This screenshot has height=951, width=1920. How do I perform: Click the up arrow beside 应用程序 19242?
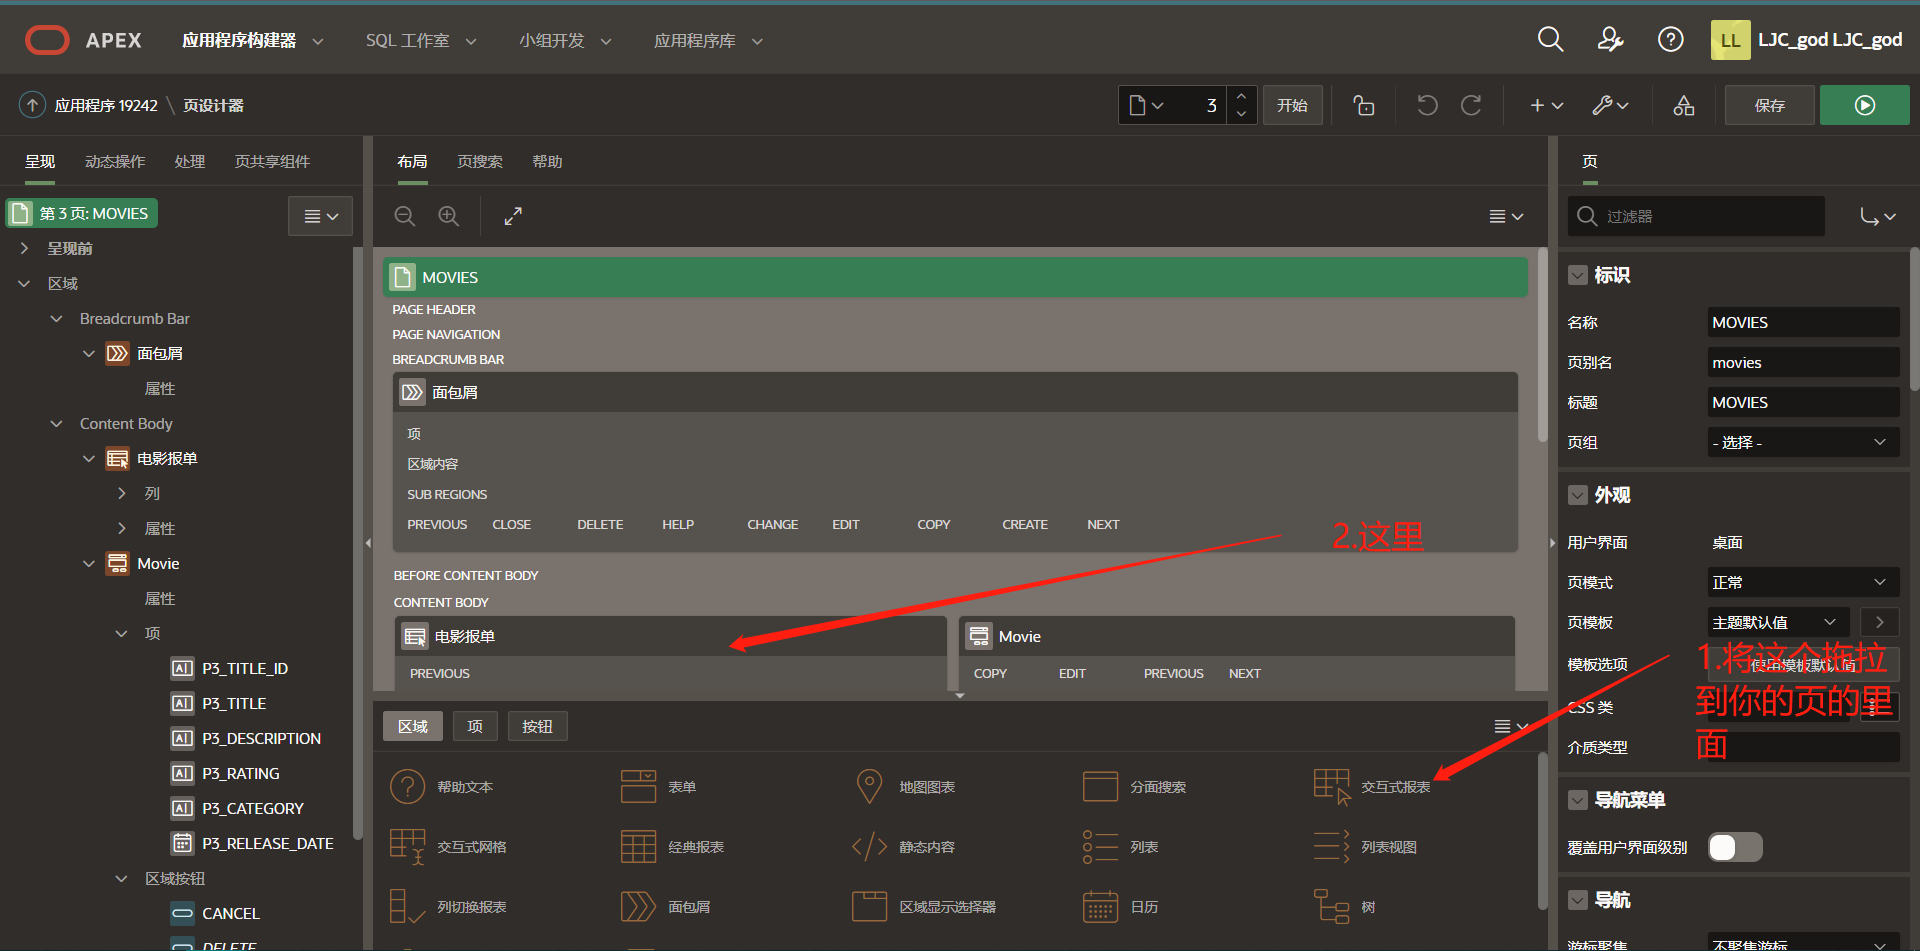tap(32, 105)
